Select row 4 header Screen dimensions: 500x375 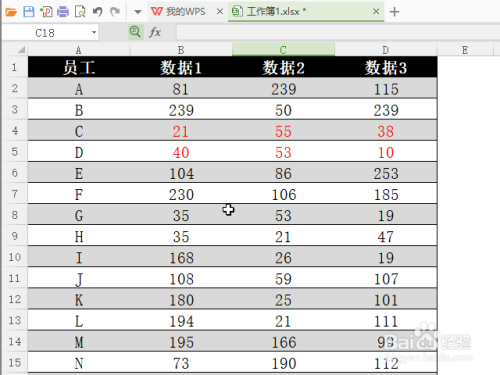tap(15, 130)
